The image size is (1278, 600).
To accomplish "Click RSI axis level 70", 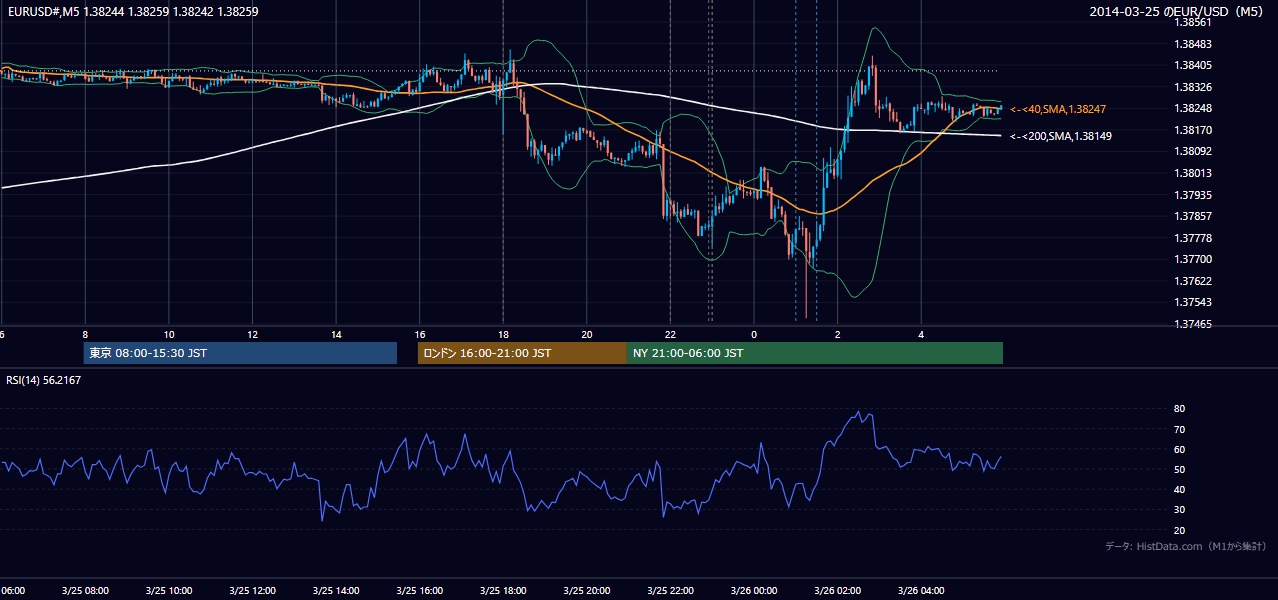I will [1180, 429].
